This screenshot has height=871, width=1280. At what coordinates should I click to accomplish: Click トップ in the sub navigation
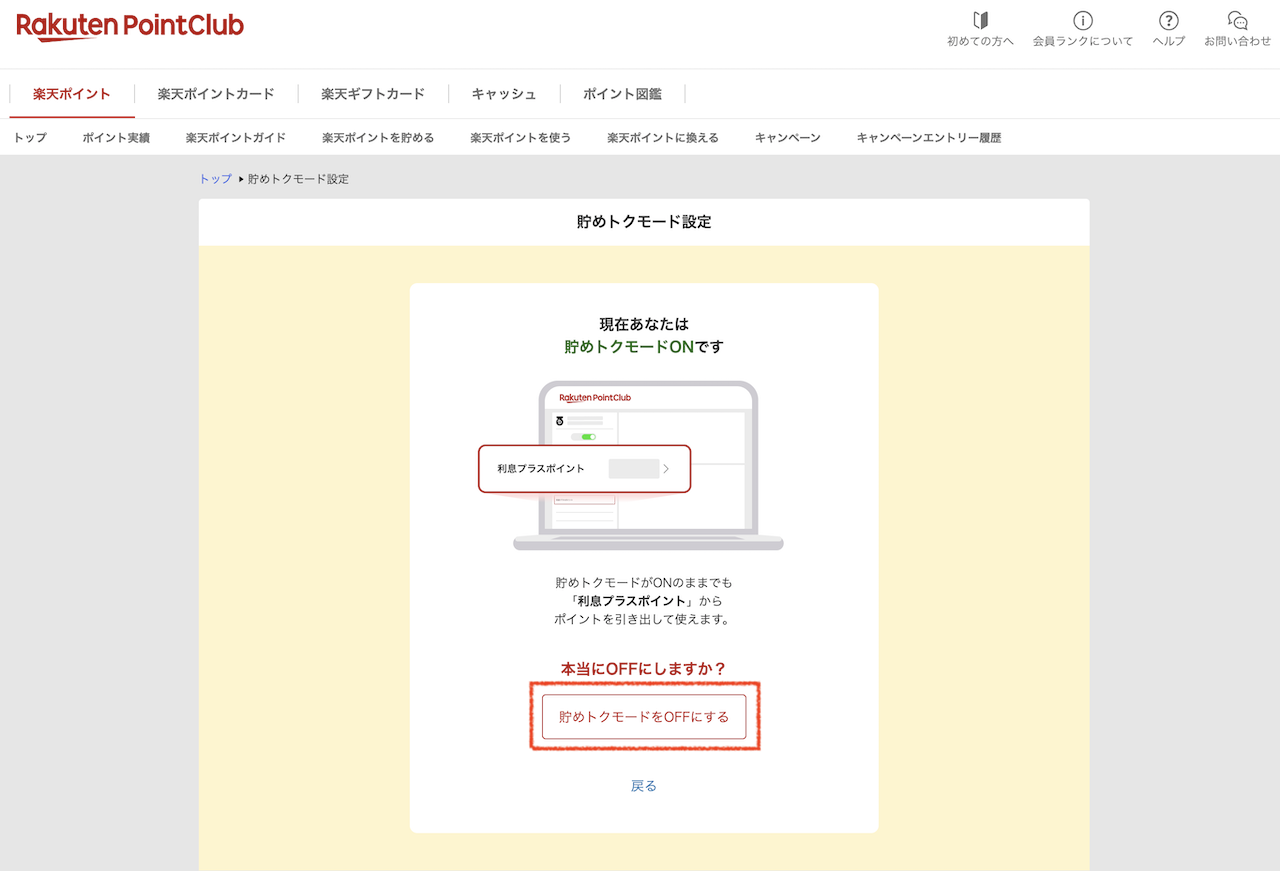click(30, 138)
